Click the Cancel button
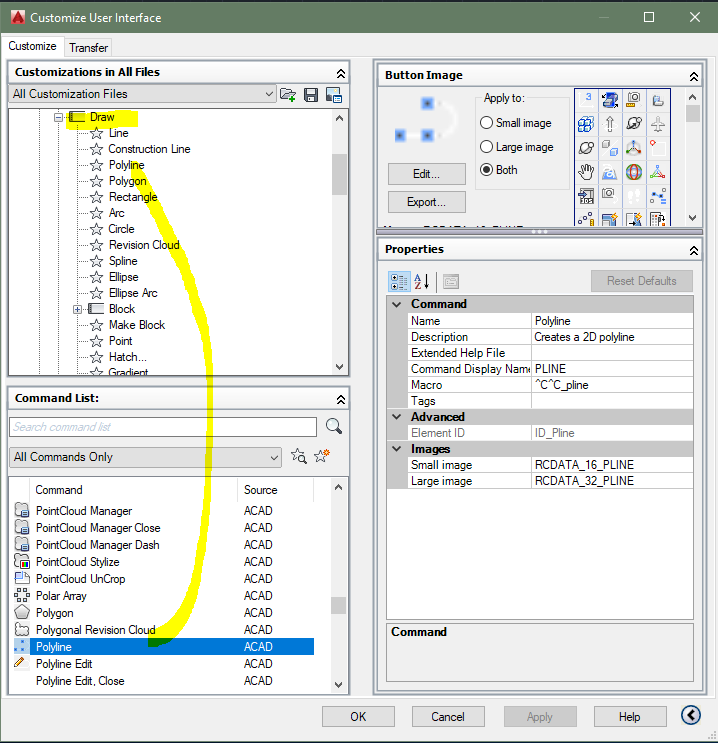Image resolution: width=718 pixels, height=743 pixels. 448,716
